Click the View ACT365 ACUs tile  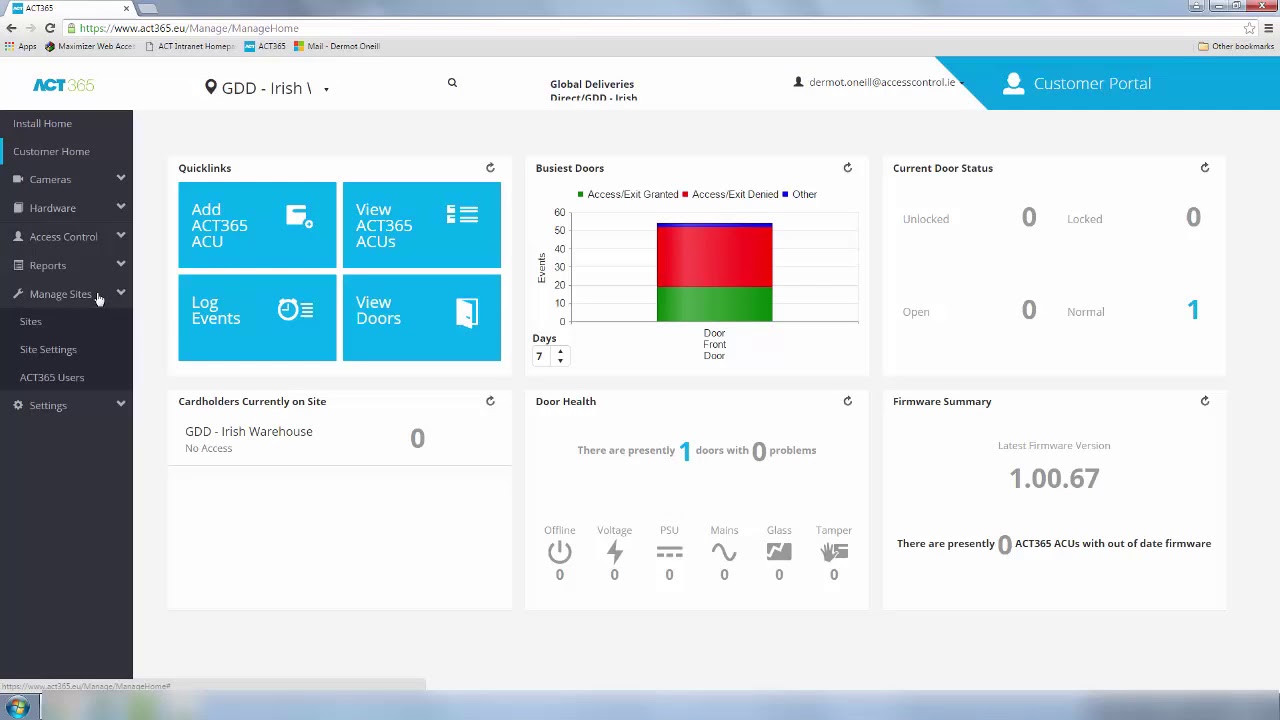point(421,225)
